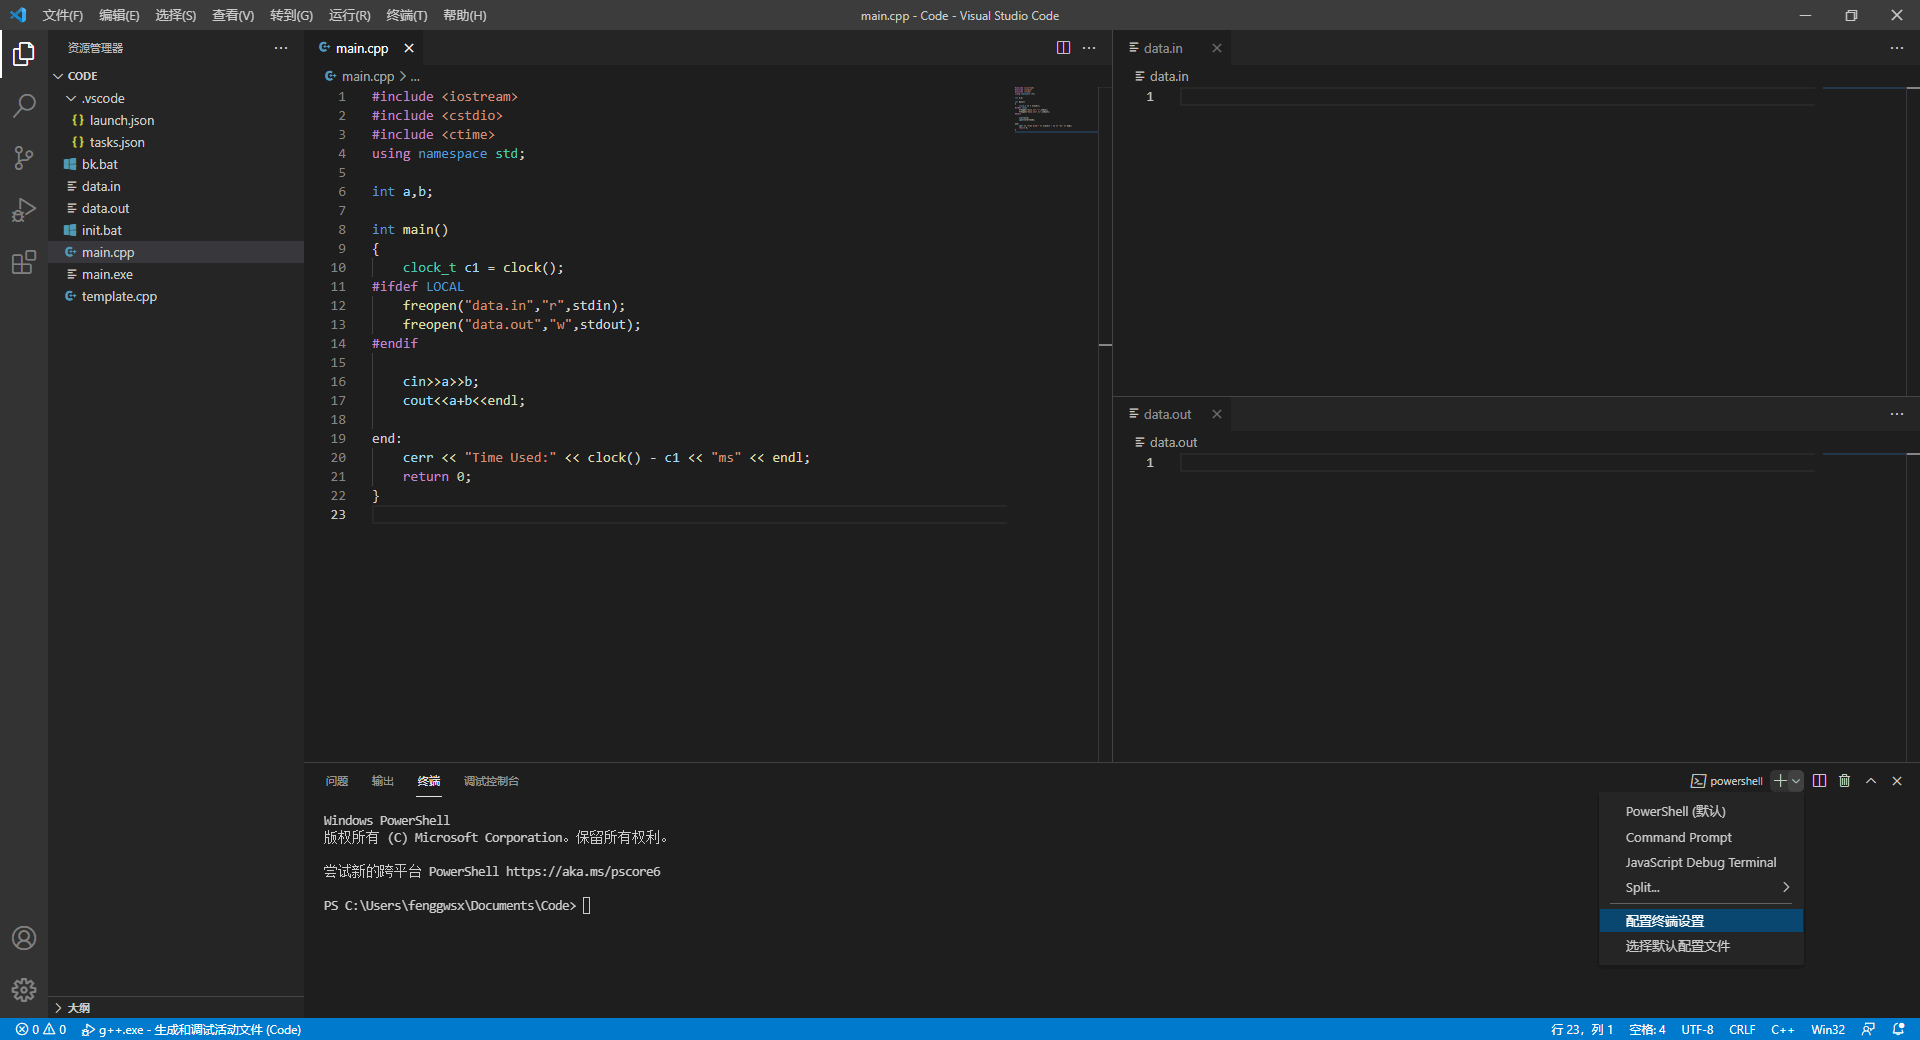
Task: Split the terminal panel
Action: coord(1819,781)
